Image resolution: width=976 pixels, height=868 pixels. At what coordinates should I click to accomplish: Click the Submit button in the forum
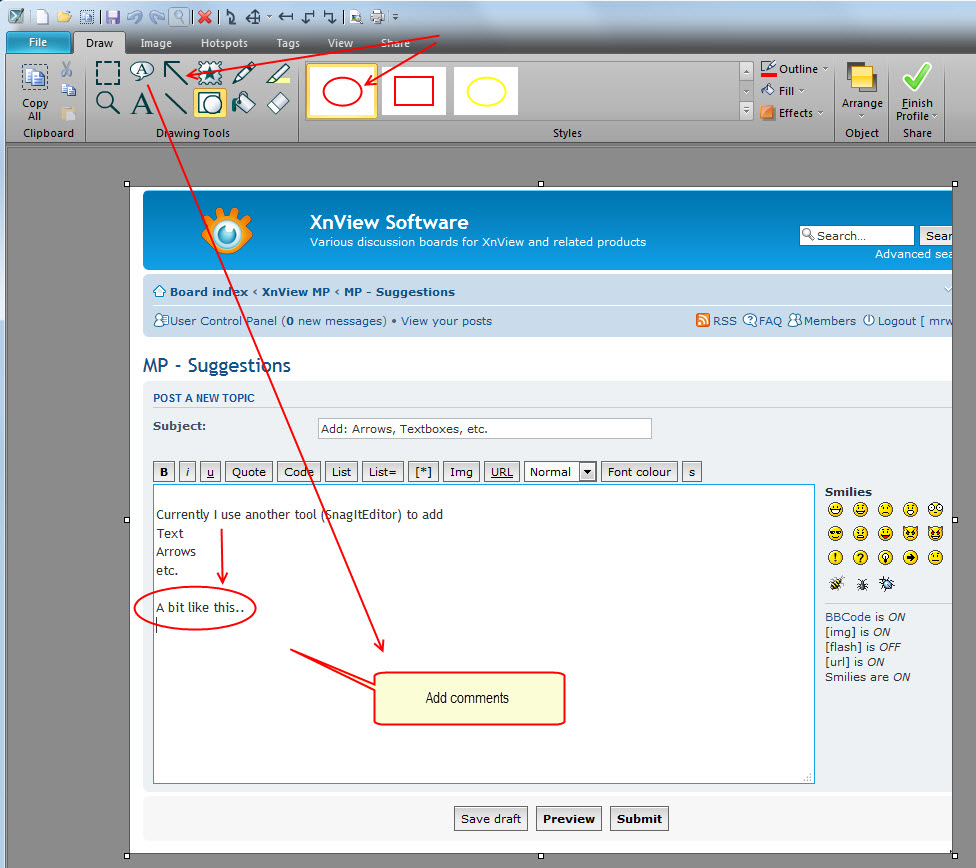click(639, 819)
